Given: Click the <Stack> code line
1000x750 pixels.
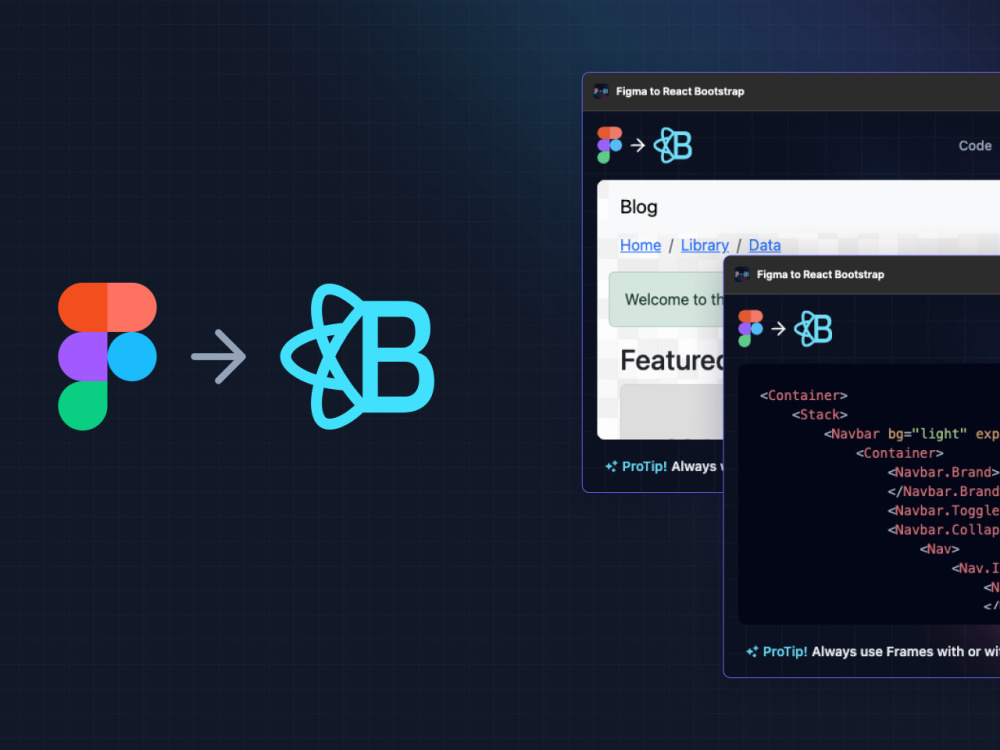Looking at the screenshot, I should 820,415.
